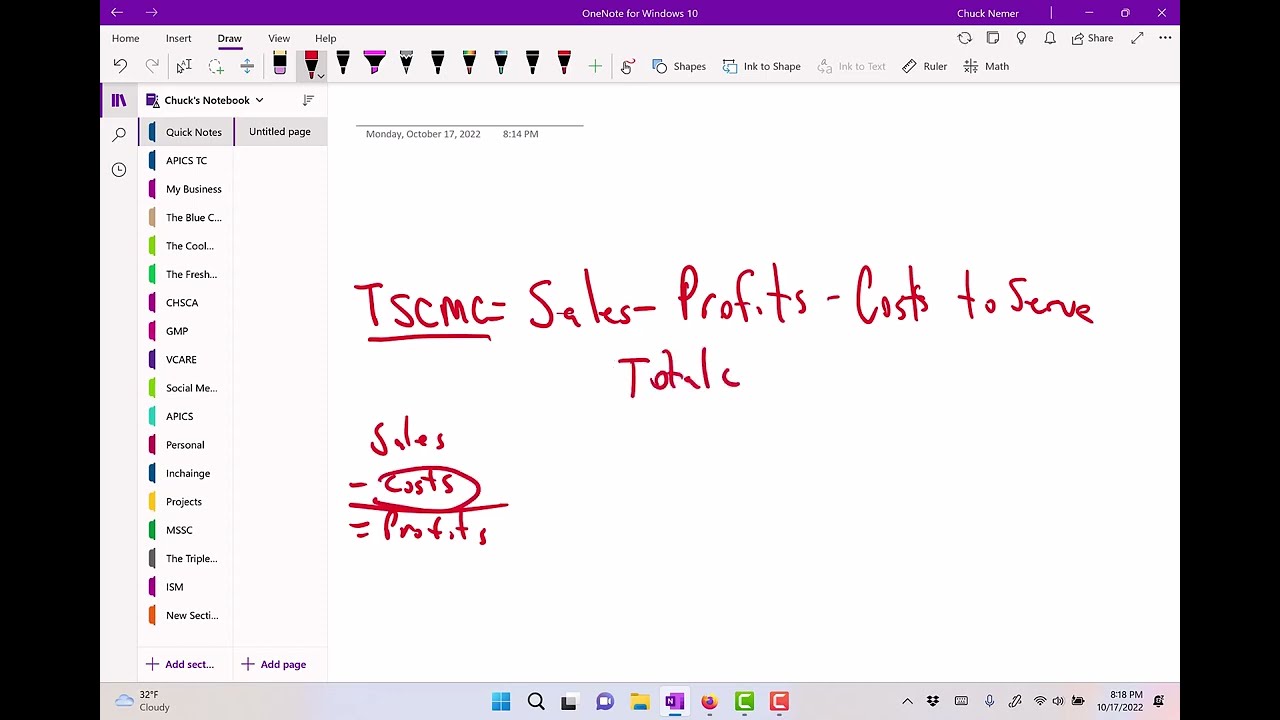Viewport: 1280px width, 720px height.
Task: Open the Help tab
Action: coord(325,38)
